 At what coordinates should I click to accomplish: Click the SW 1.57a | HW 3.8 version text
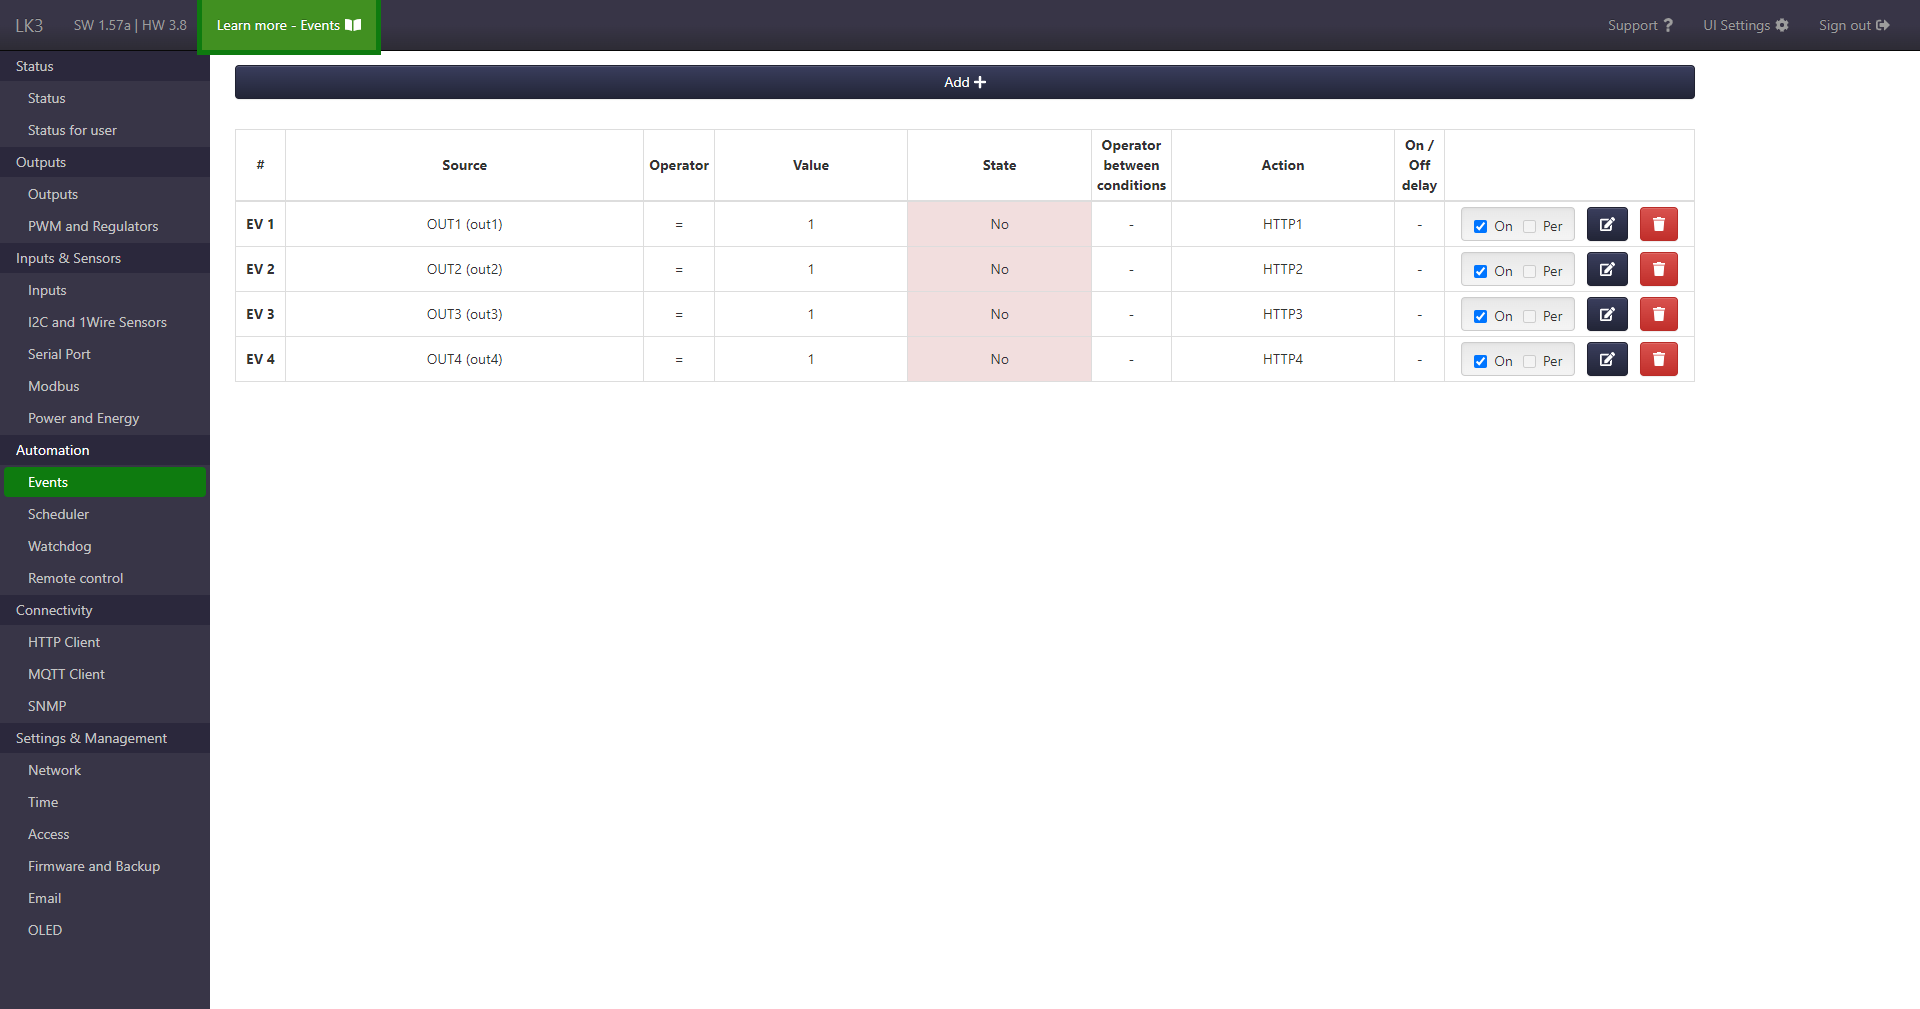coord(130,25)
